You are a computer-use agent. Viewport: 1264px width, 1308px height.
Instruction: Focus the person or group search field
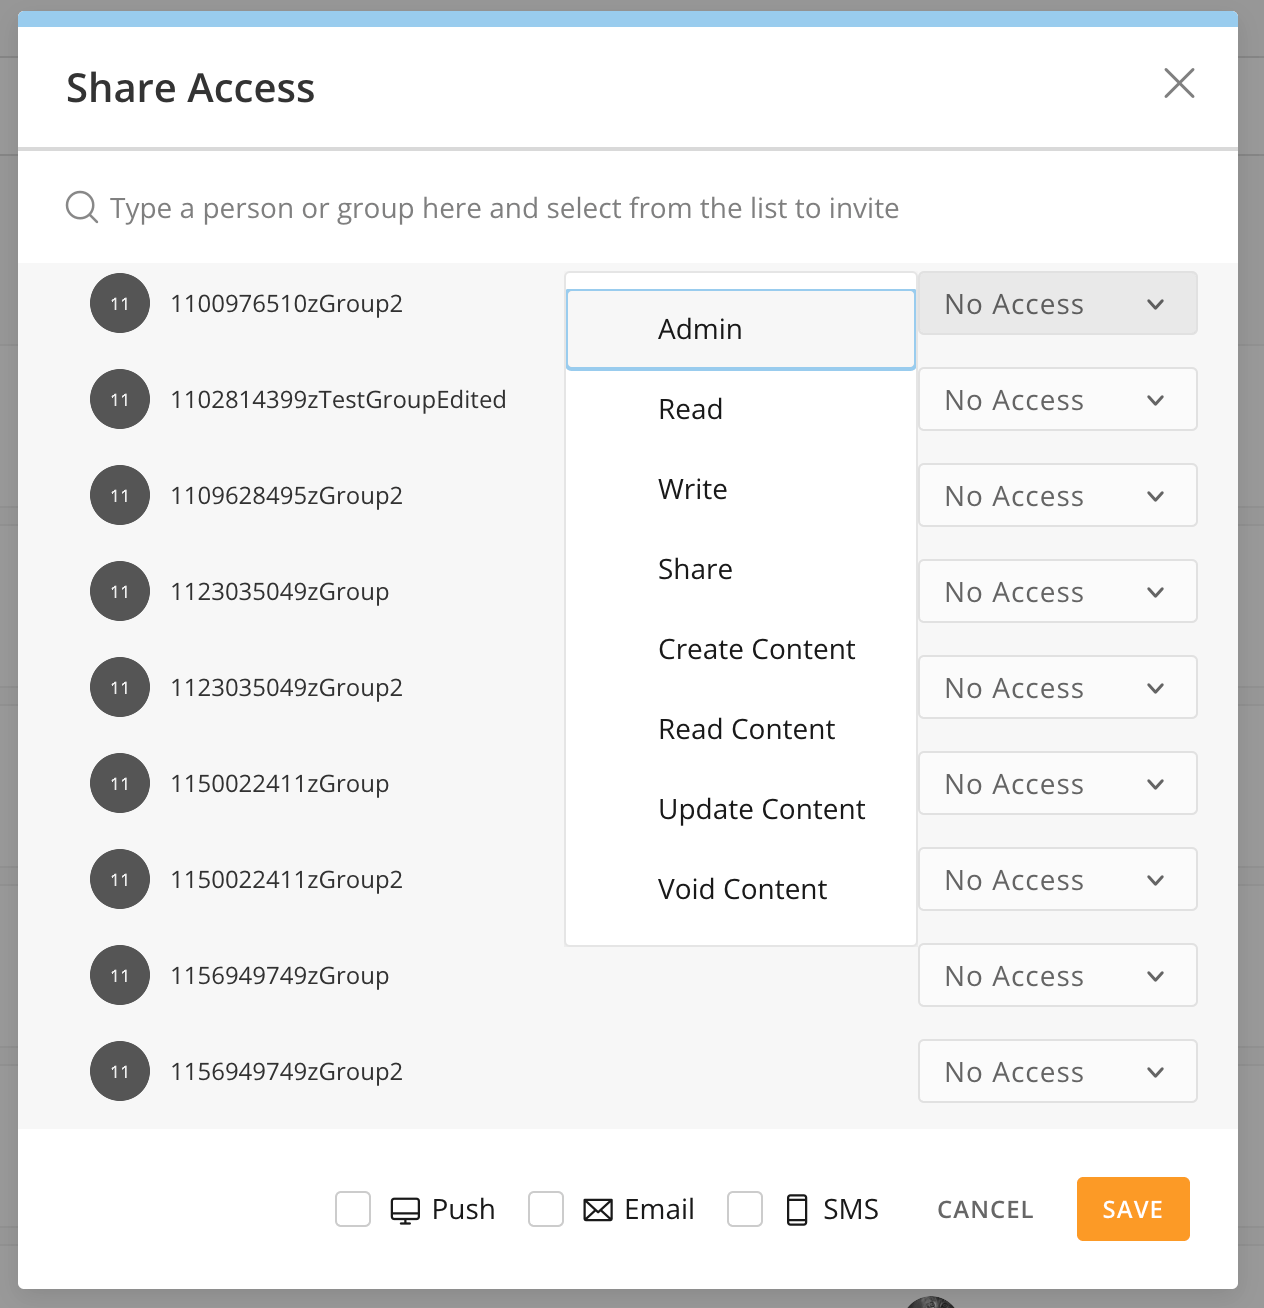coord(628,207)
